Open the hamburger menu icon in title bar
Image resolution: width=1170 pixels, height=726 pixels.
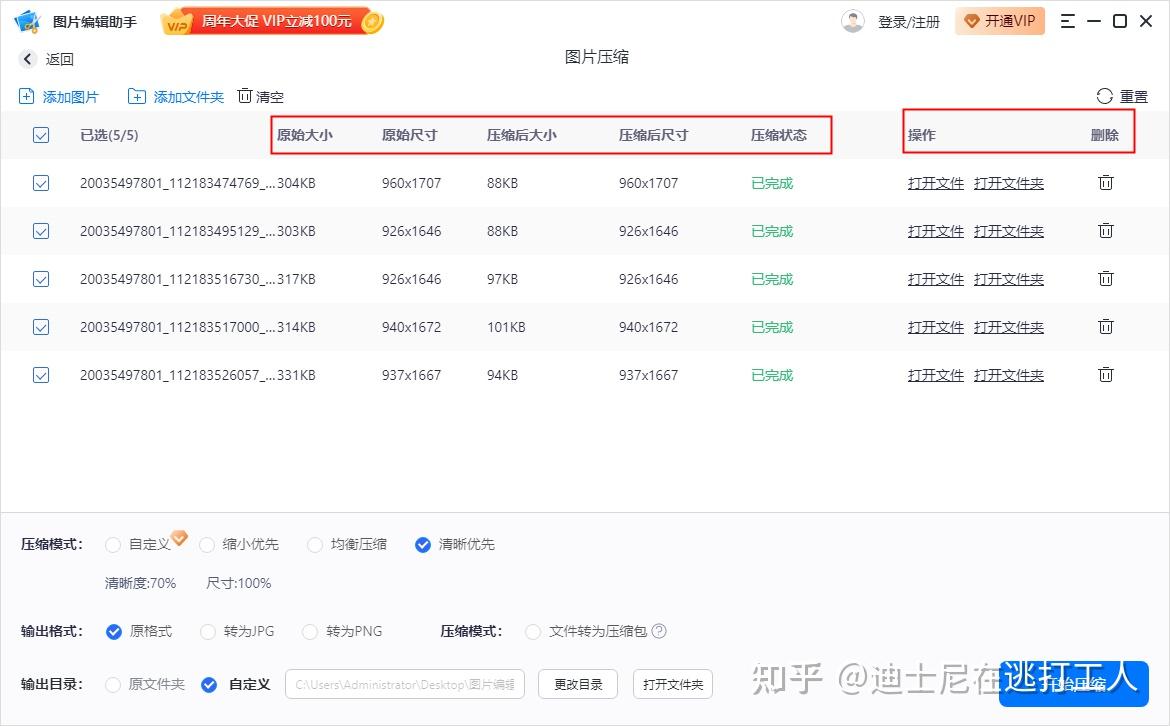[1068, 21]
